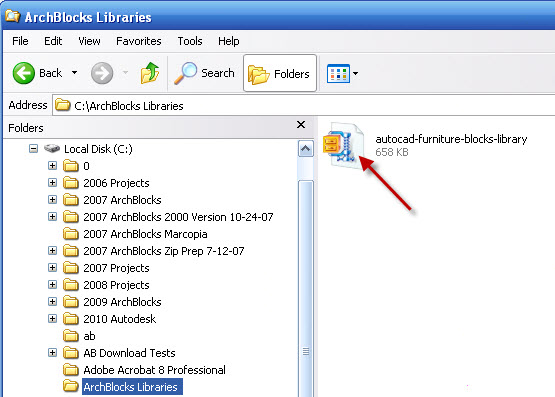Select the 2009 ArchBlocks folder label
Screen dimensions: 555x397
122,302
